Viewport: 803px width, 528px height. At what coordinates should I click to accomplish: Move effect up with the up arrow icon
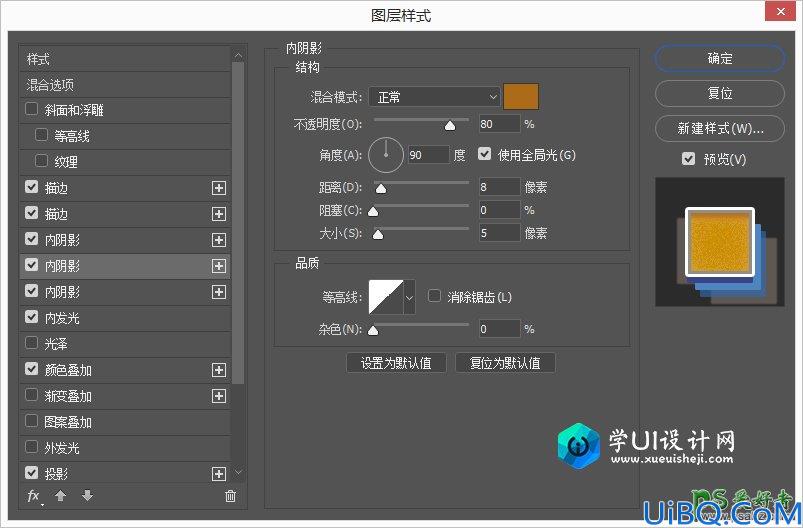(x=60, y=495)
